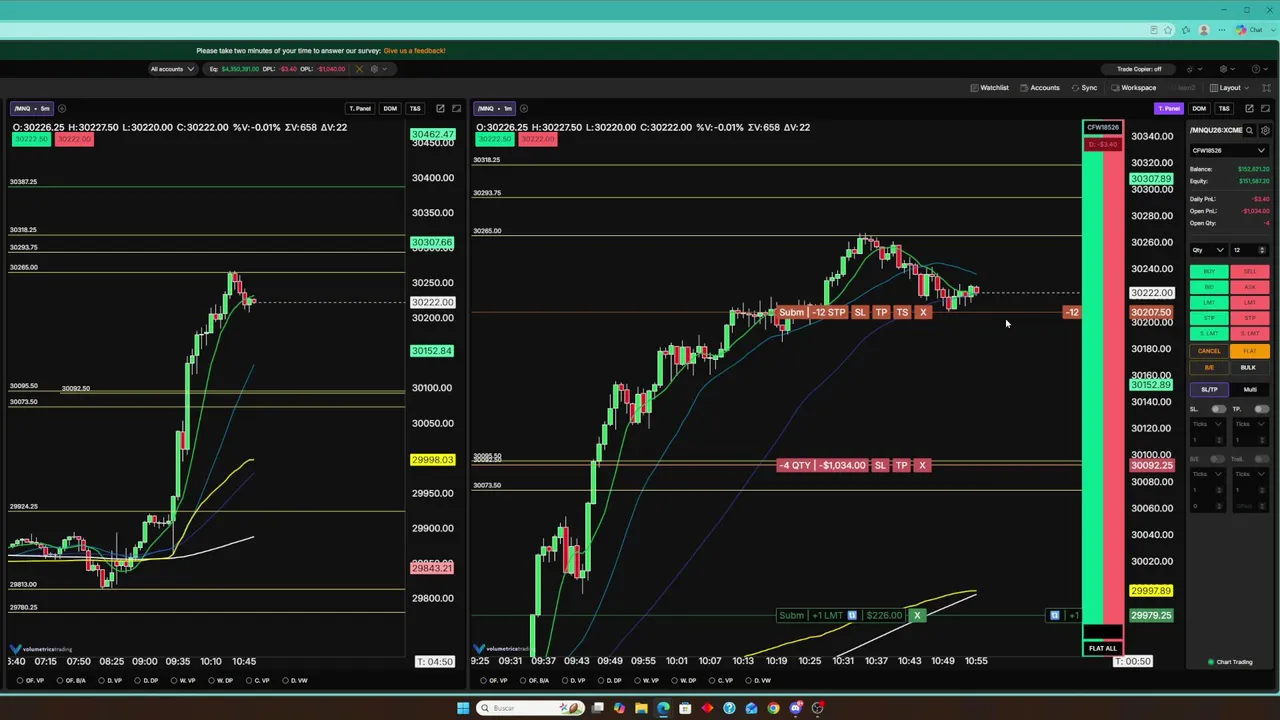1280x720 pixels.
Task: Add a tab next to /MNQ 1m
Action: coord(525,108)
